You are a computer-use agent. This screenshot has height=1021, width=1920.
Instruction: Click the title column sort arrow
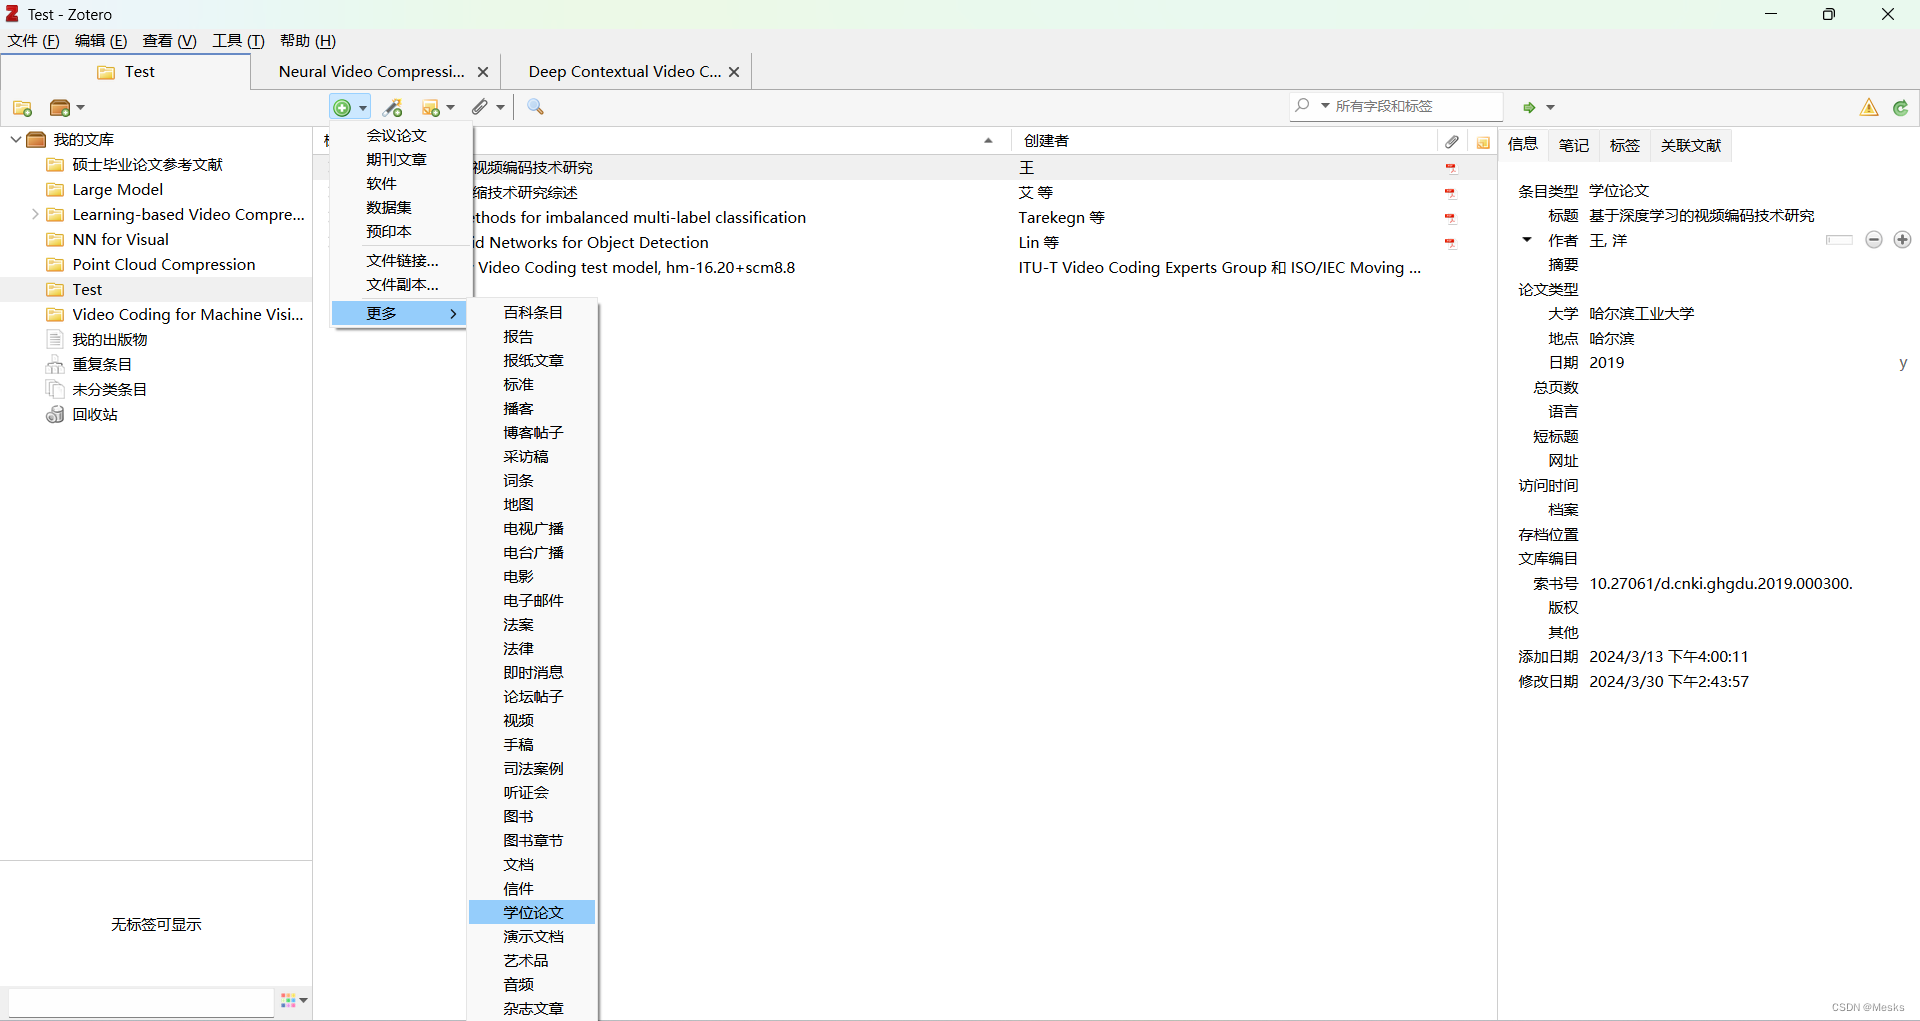point(988,141)
